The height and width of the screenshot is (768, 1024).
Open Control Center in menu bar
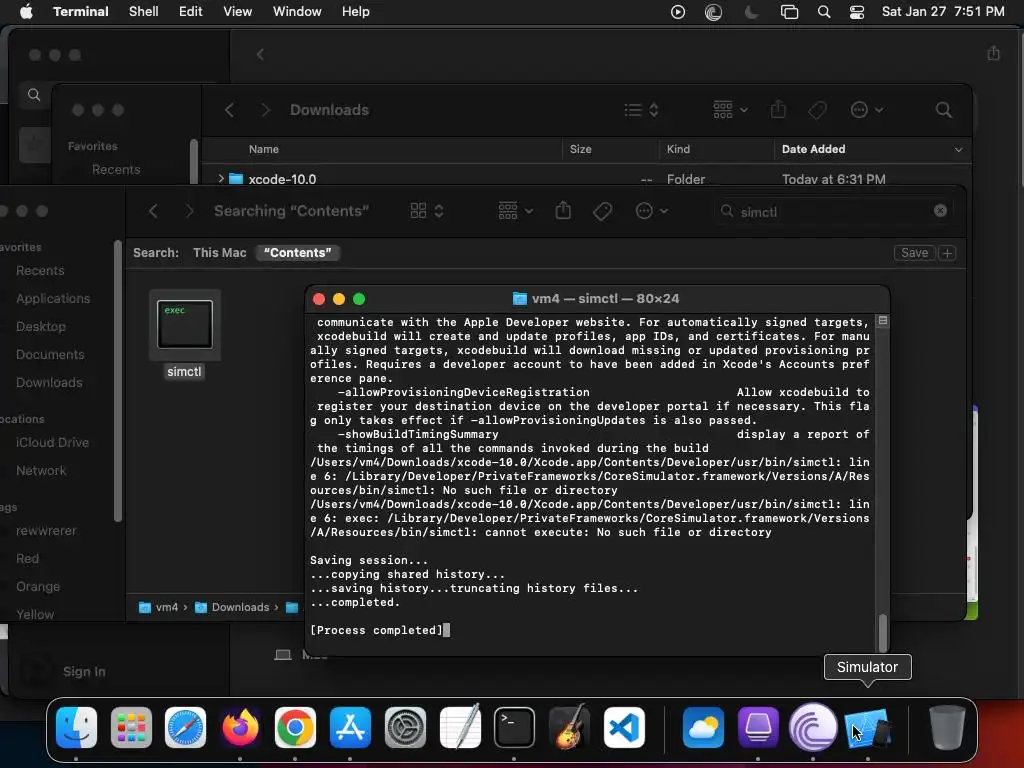857,12
